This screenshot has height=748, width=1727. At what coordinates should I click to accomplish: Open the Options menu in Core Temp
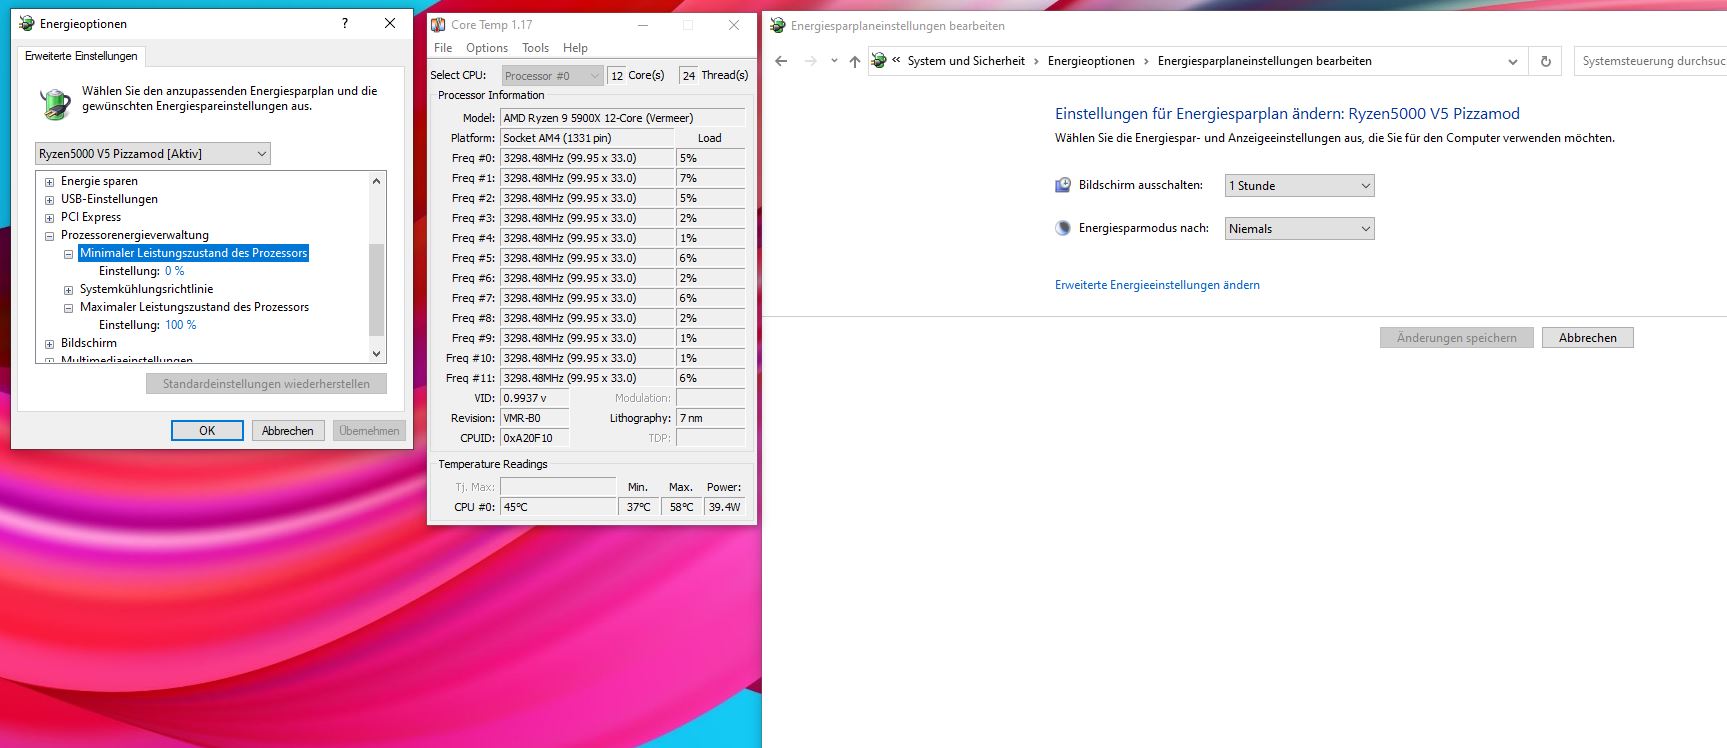coord(487,48)
